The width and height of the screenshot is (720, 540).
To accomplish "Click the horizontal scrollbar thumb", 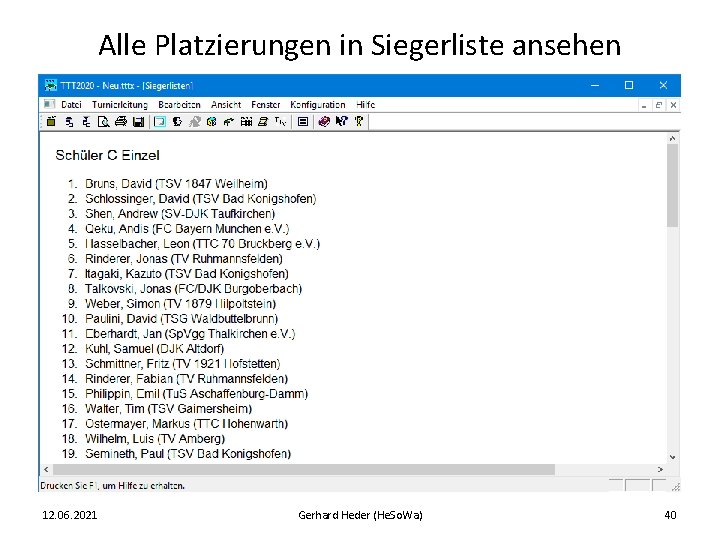I will click(x=304, y=469).
